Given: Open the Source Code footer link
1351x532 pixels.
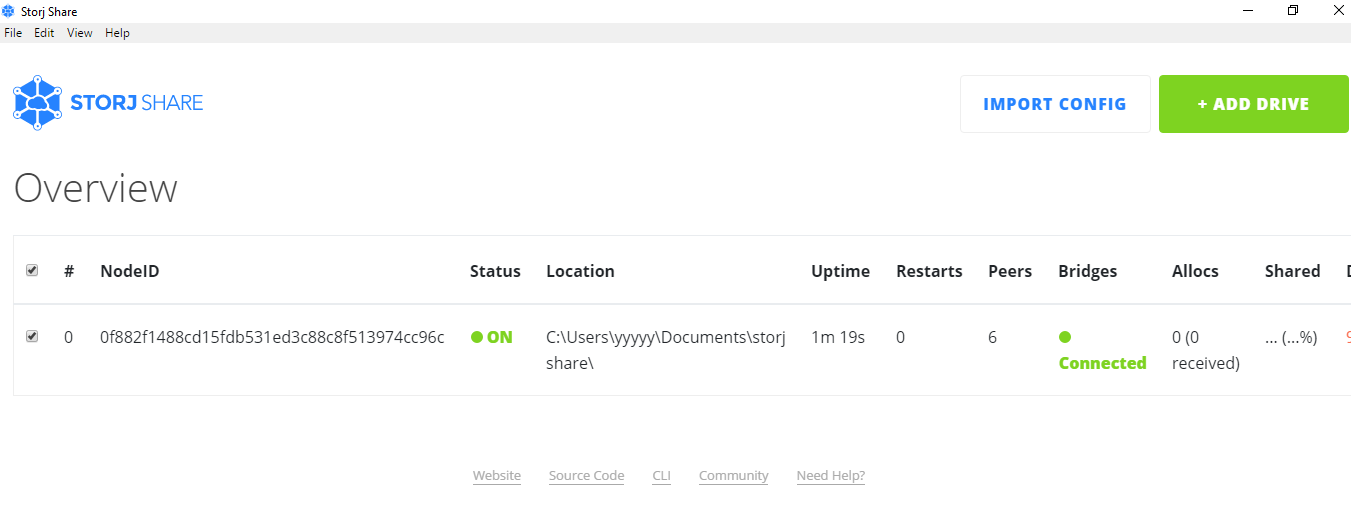Looking at the screenshot, I should coord(586,476).
